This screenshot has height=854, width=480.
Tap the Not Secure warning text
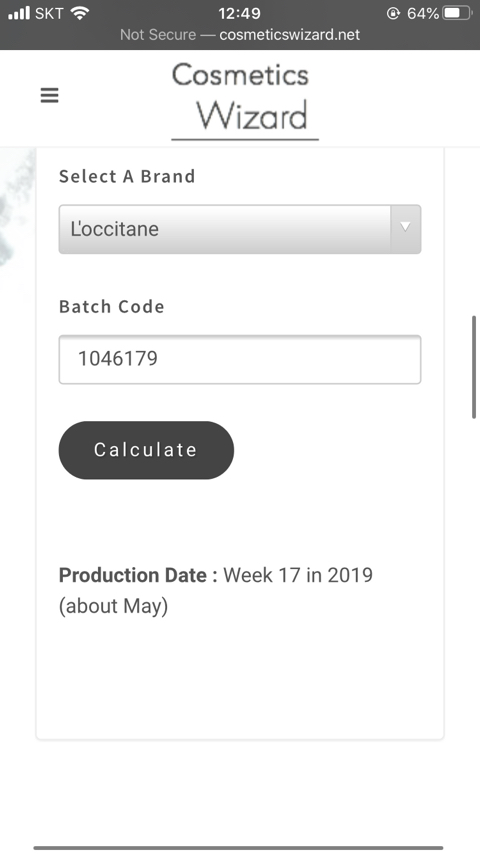tap(158, 34)
